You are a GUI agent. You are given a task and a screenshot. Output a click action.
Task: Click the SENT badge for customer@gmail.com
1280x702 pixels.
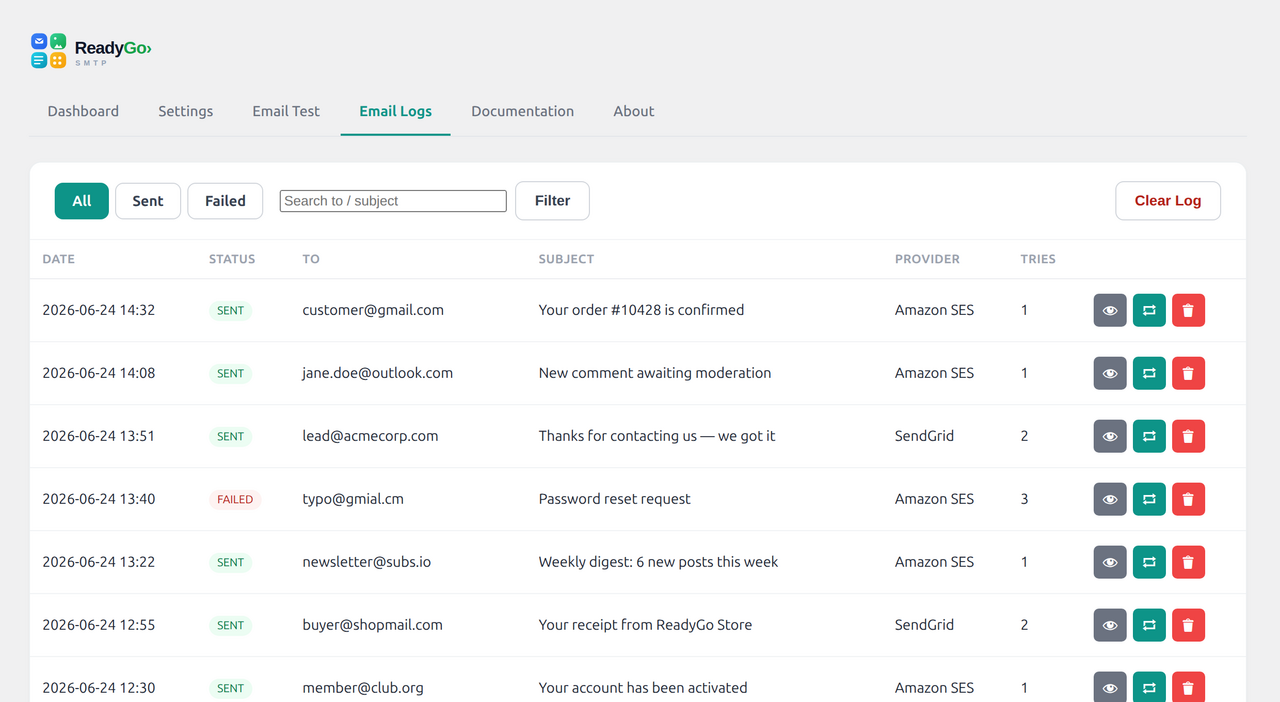point(230,310)
